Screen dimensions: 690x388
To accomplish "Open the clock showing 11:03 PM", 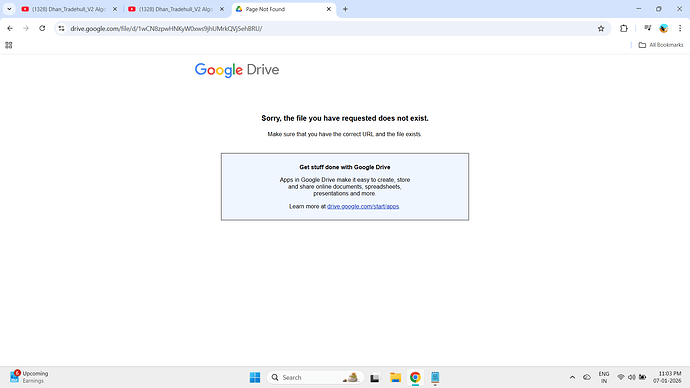I will coord(668,377).
